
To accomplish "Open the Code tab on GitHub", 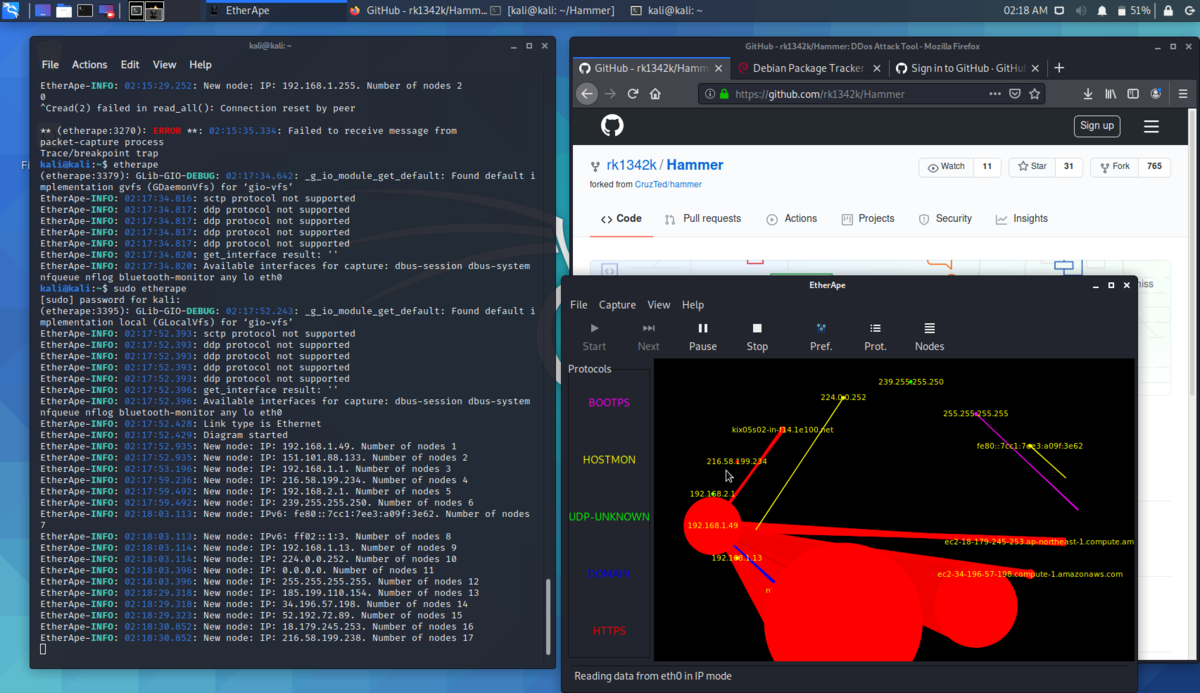I will (x=621, y=218).
